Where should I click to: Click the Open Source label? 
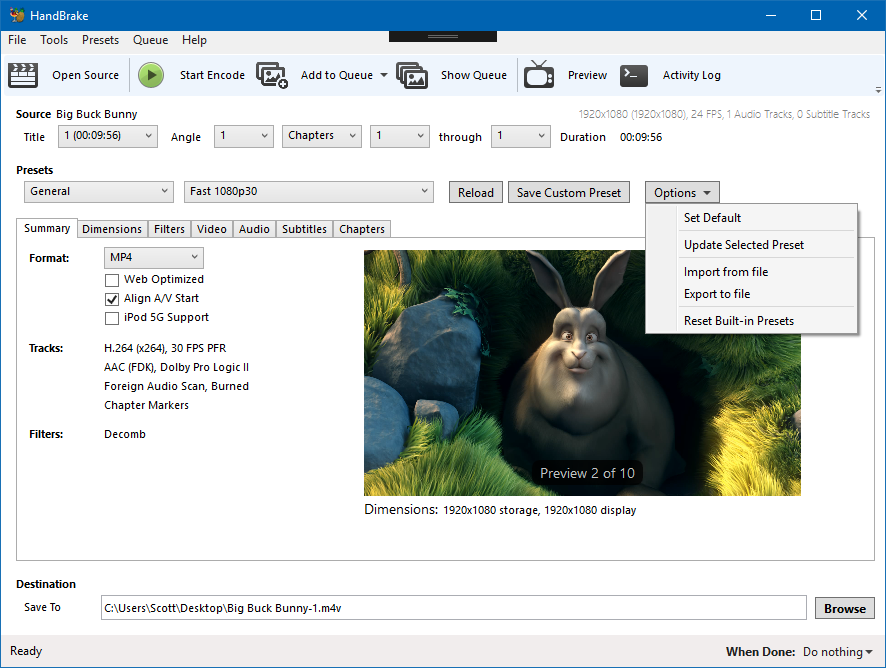click(x=85, y=75)
